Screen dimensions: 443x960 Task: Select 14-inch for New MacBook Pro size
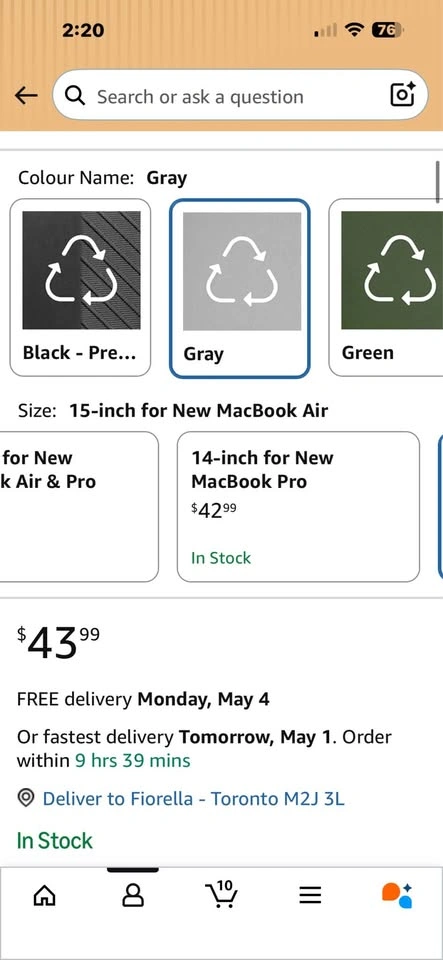pos(299,506)
